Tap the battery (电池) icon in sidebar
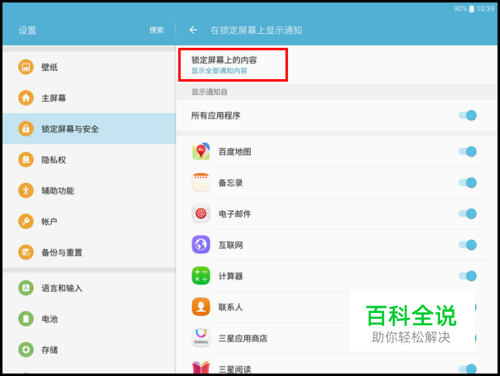The width and height of the screenshot is (500, 376). [x=26, y=319]
